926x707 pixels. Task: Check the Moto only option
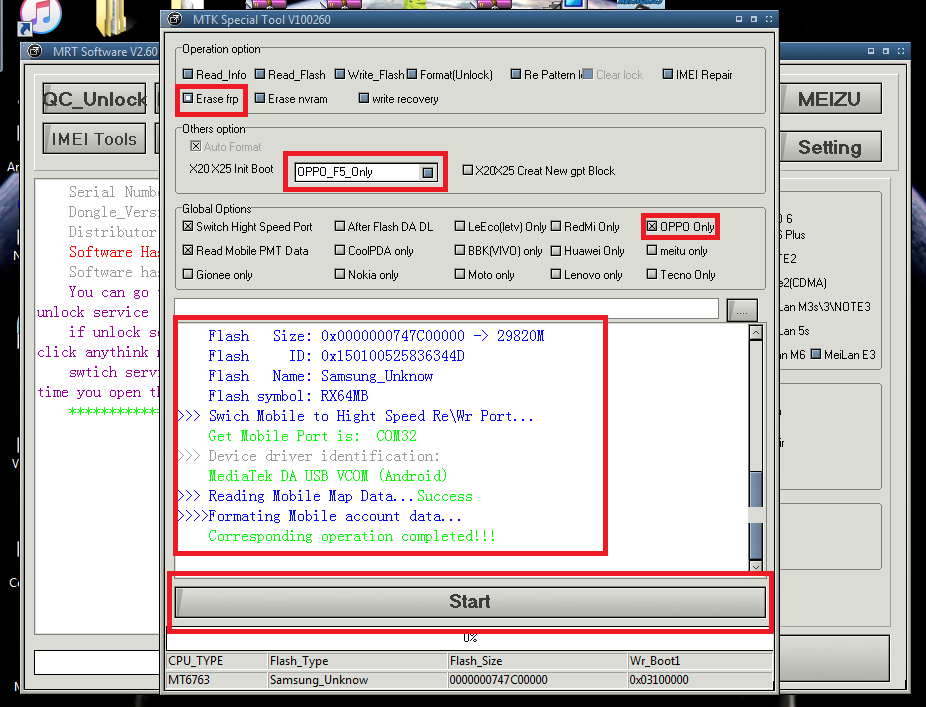pos(459,274)
